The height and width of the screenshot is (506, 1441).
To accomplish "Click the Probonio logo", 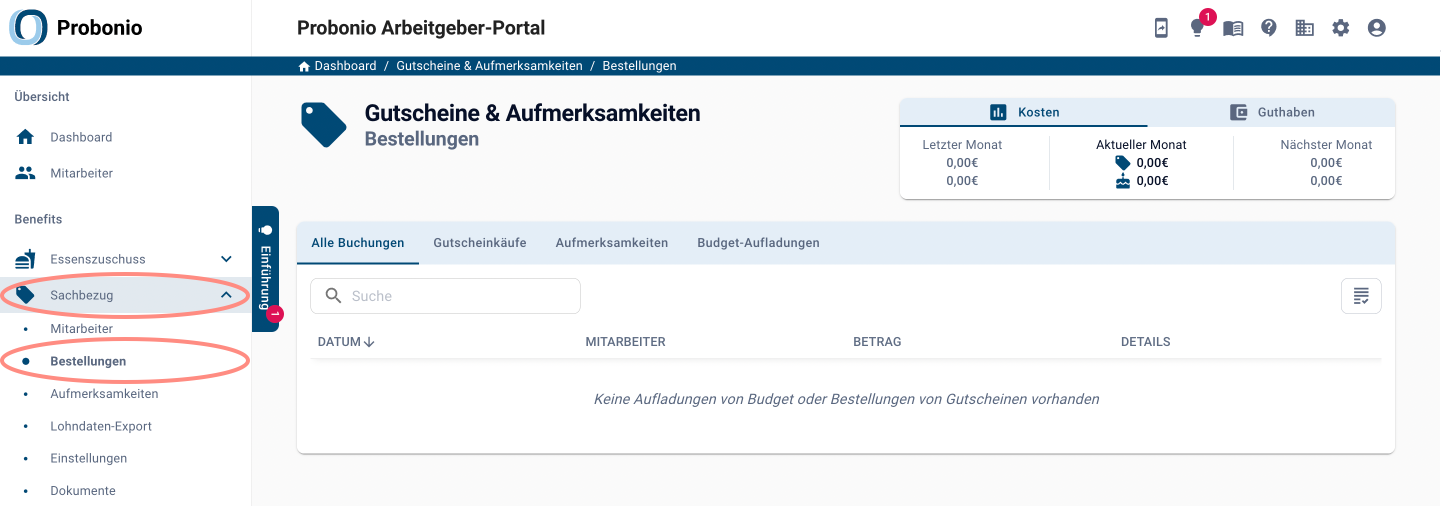I will pyautogui.click(x=76, y=28).
